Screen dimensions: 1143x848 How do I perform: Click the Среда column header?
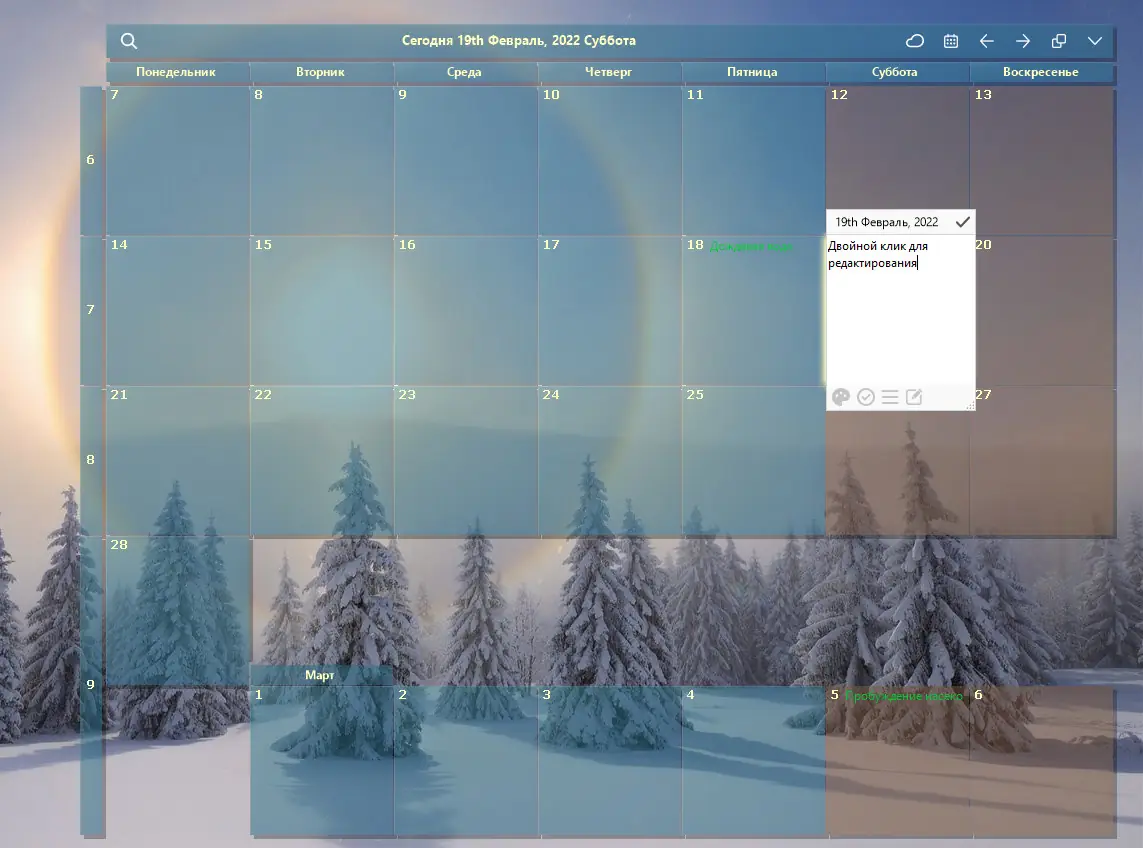pyautogui.click(x=464, y=71)
